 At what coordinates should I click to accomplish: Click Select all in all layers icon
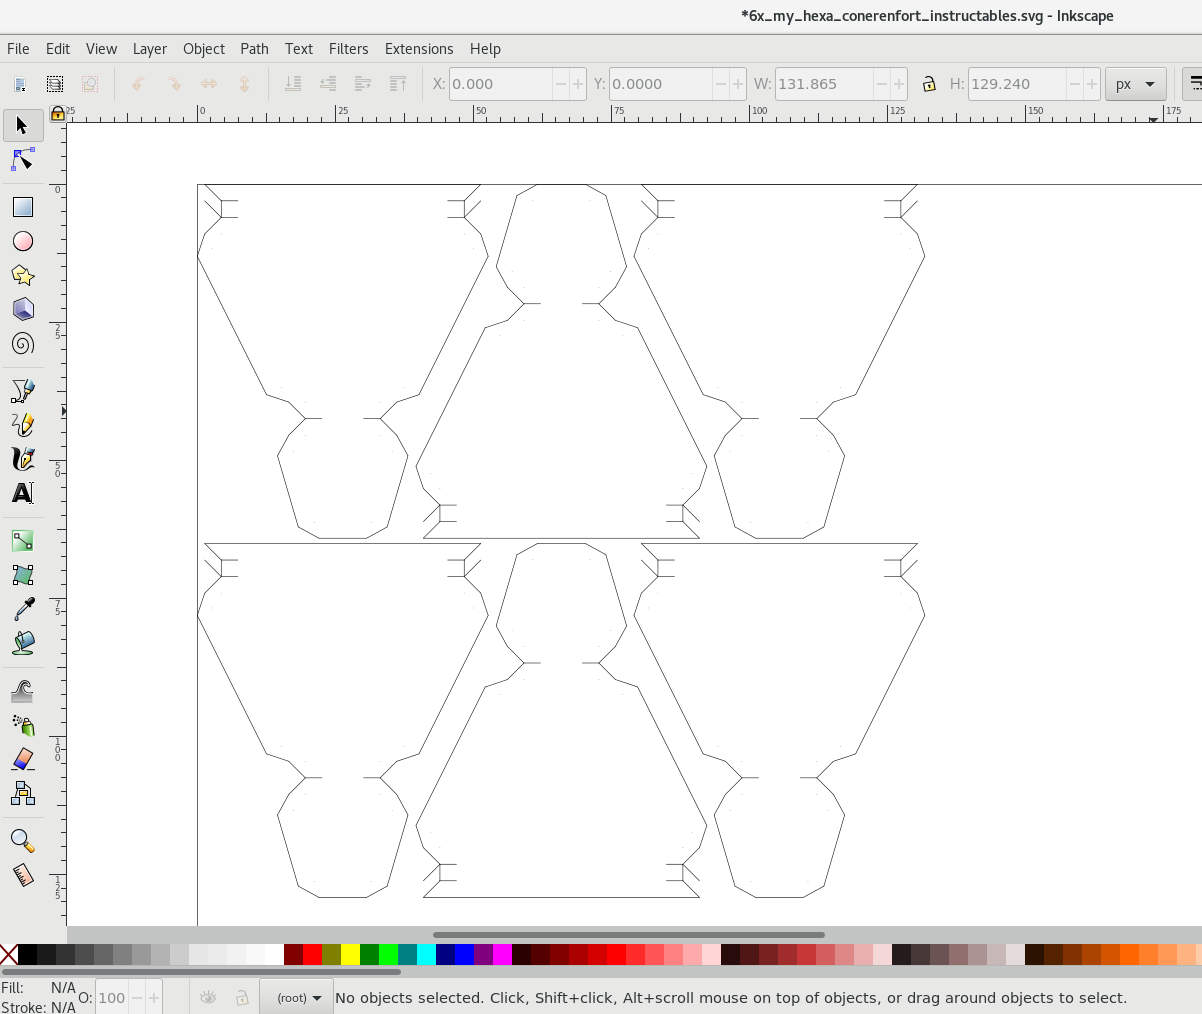click(x=55, y=84)
